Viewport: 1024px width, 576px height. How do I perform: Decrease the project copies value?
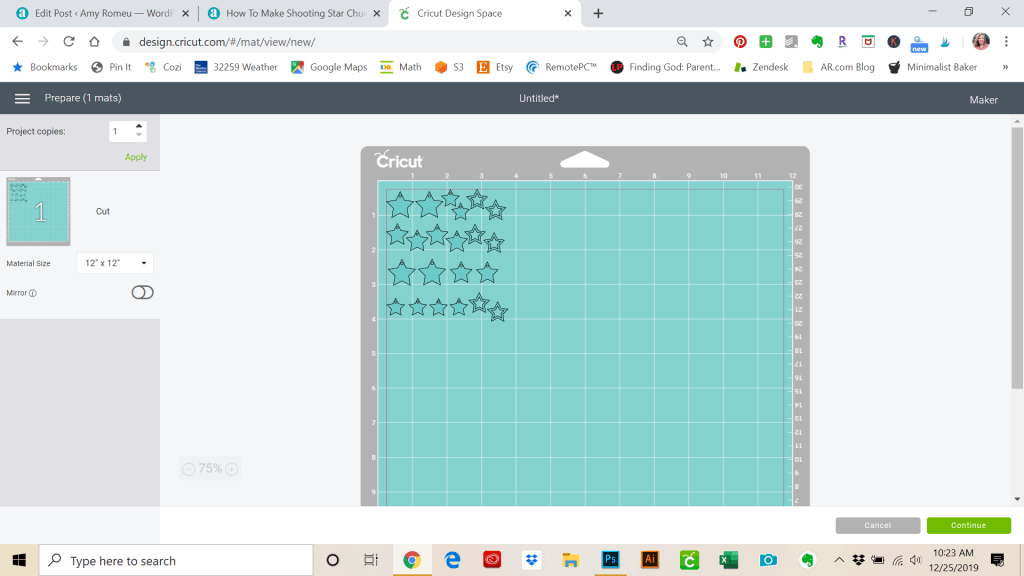pyautogui.click(x=138, y=135)
